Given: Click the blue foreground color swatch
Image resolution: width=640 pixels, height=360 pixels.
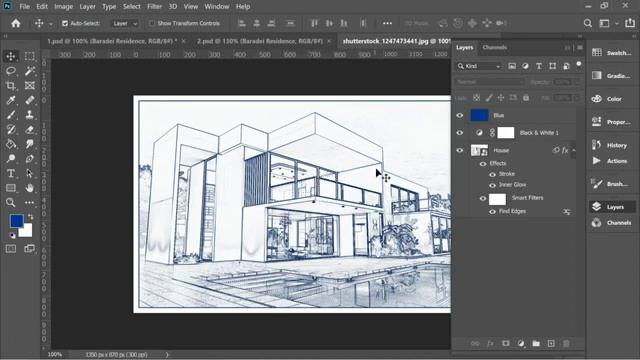Looking at the screenshot, I should coord(16,221).
